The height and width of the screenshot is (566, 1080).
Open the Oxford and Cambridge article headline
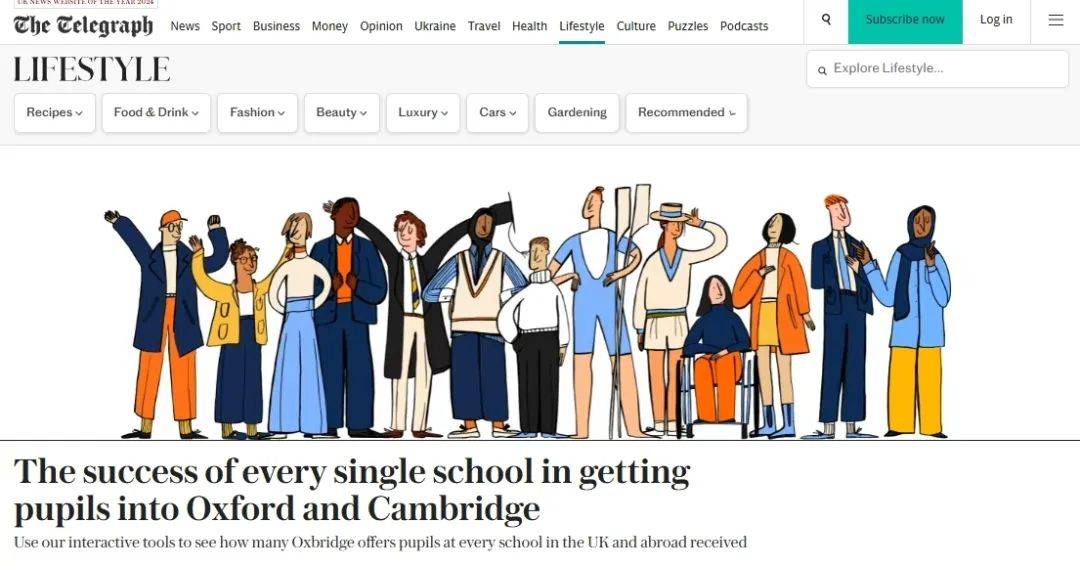click(352, 490)
